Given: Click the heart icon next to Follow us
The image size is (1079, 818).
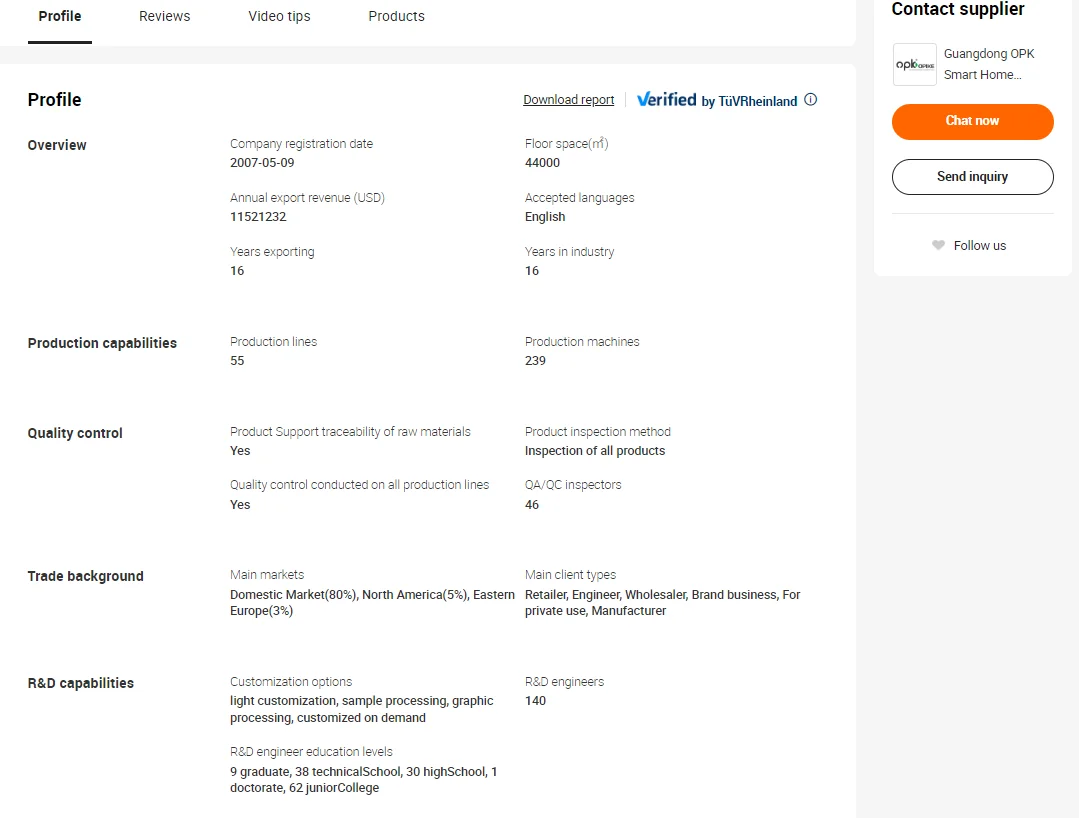Looking at the screenshot, I should click(x=938, y=245).
